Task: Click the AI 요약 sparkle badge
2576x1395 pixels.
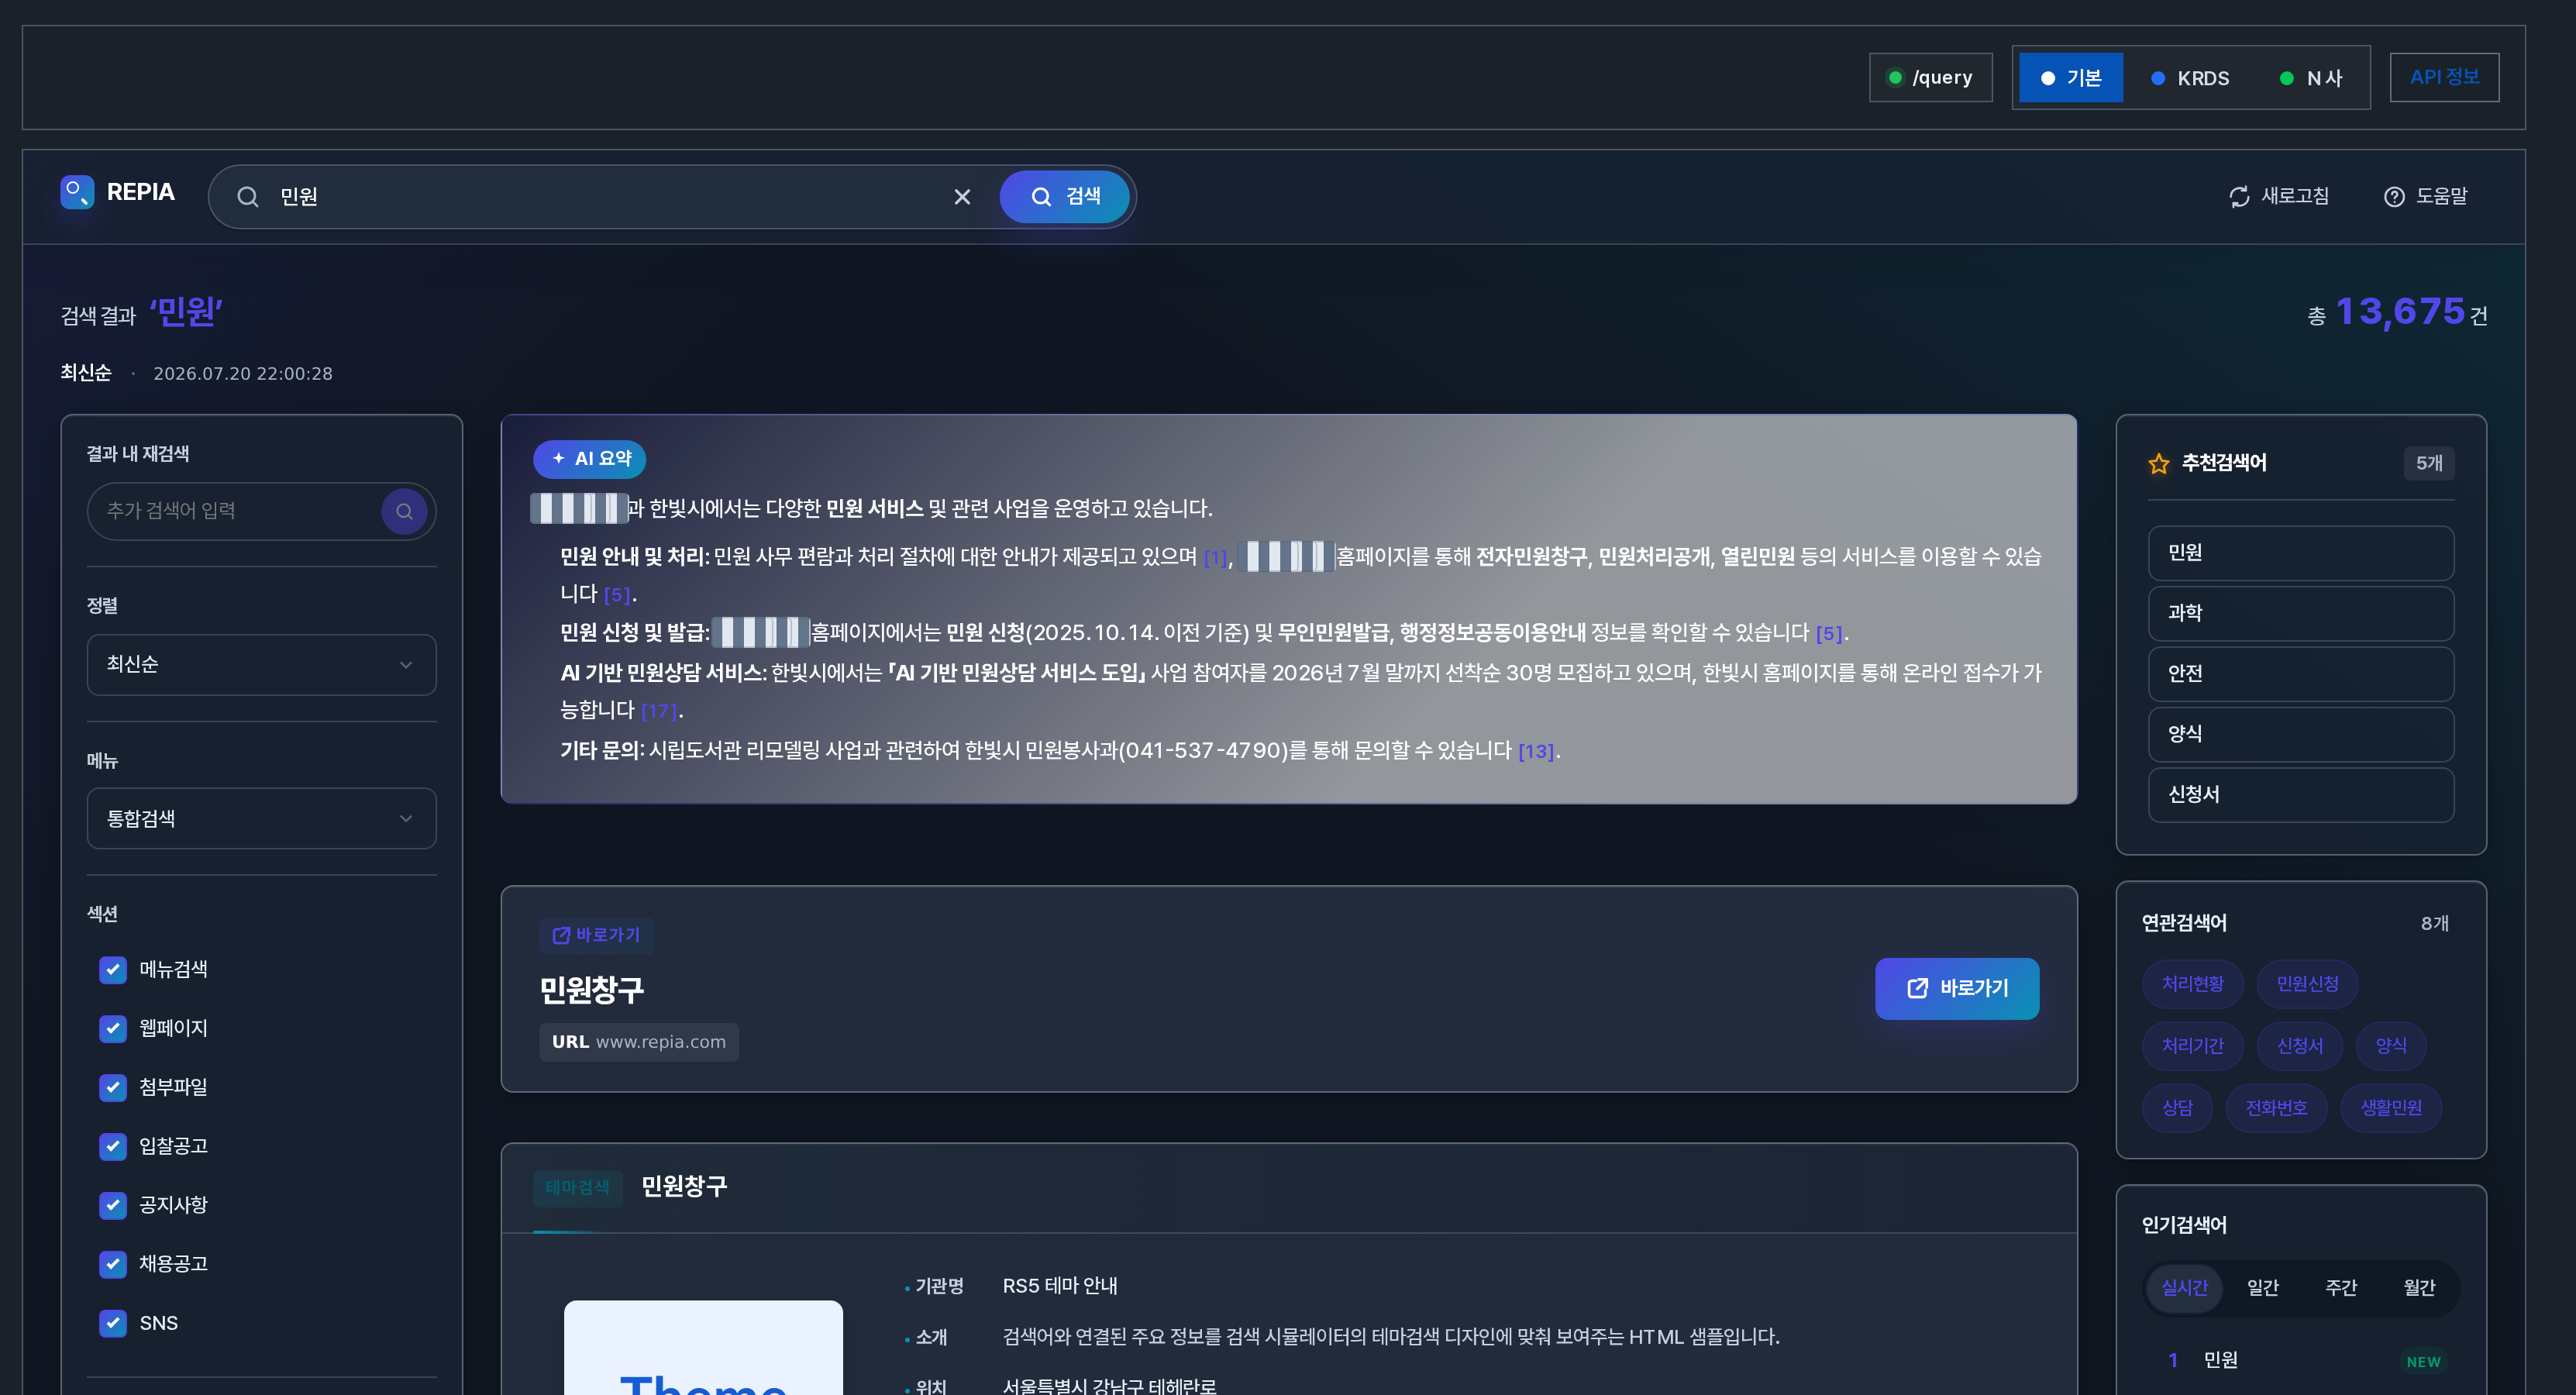Action: 590,459
